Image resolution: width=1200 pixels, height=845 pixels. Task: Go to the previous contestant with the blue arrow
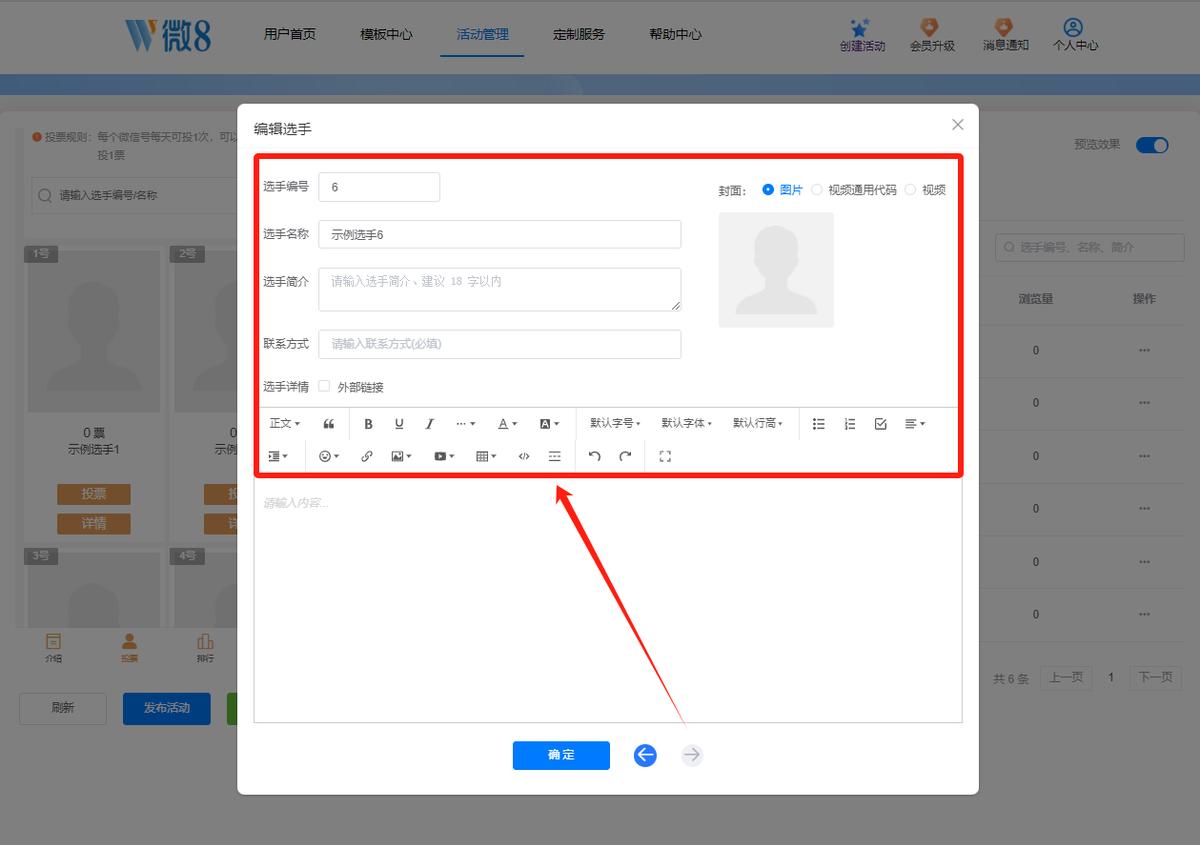tap(645, 755)
